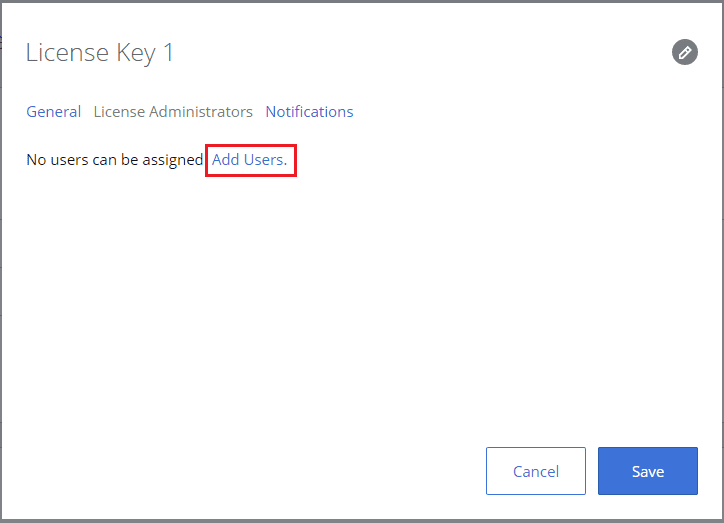Click the License Key 1 title

tap(99, 53)
